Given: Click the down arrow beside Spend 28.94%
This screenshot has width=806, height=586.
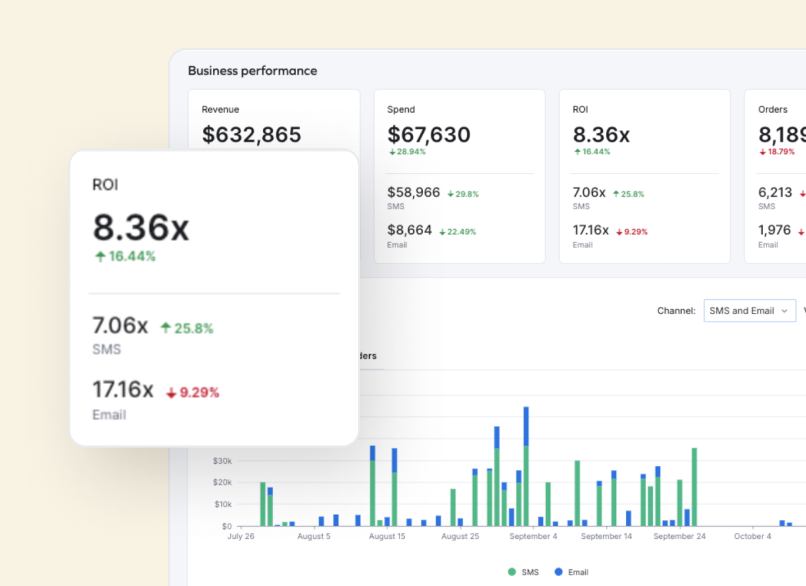Looking at the screenshot, I should point(393,152).
